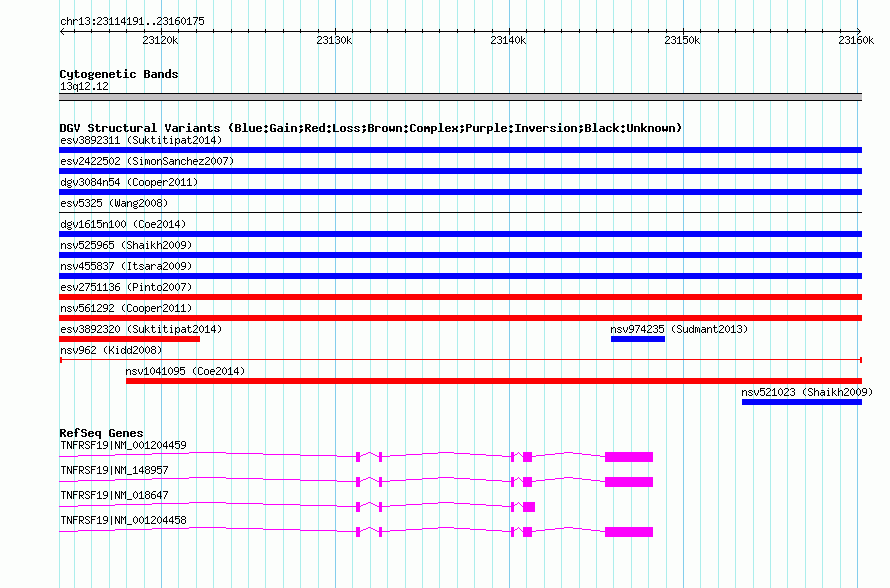The image size is (890, 588).
Task: Click the TNFRSF19|NM_148957 transcript label
Action: [x=114, y=470]
